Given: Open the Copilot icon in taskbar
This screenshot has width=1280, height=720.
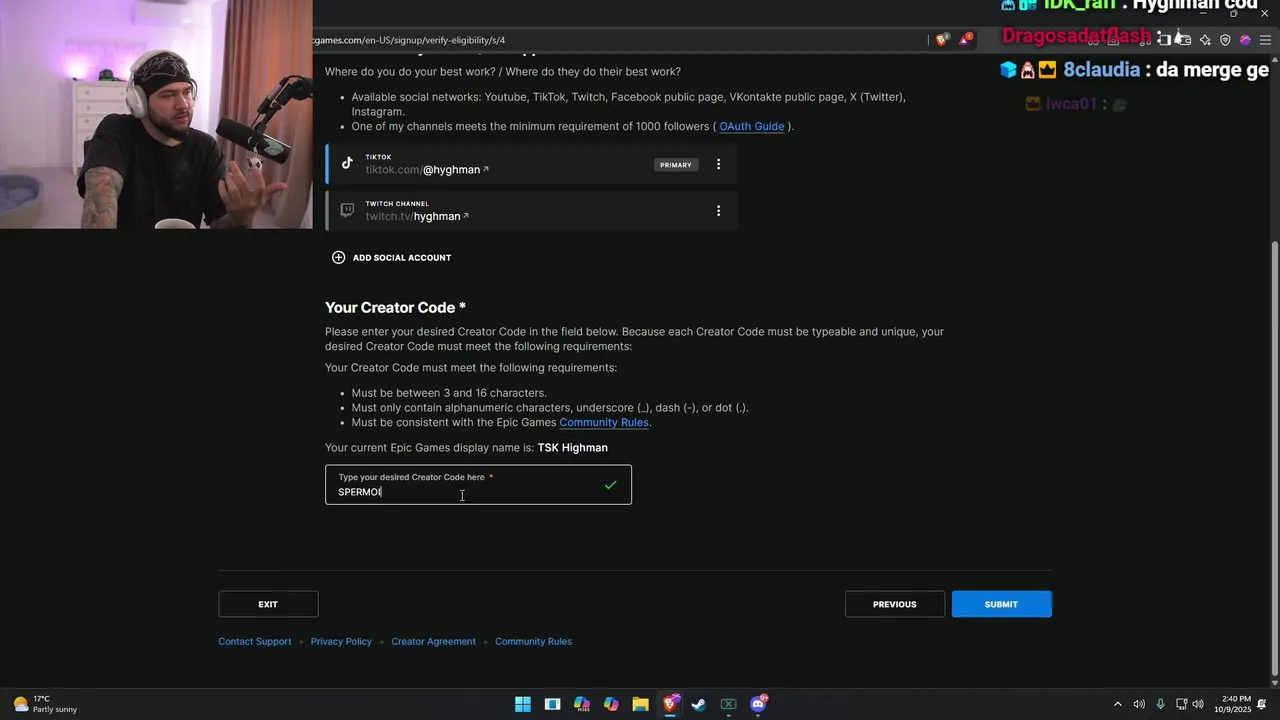Looking at the screenshot, I should pos(611,704).
